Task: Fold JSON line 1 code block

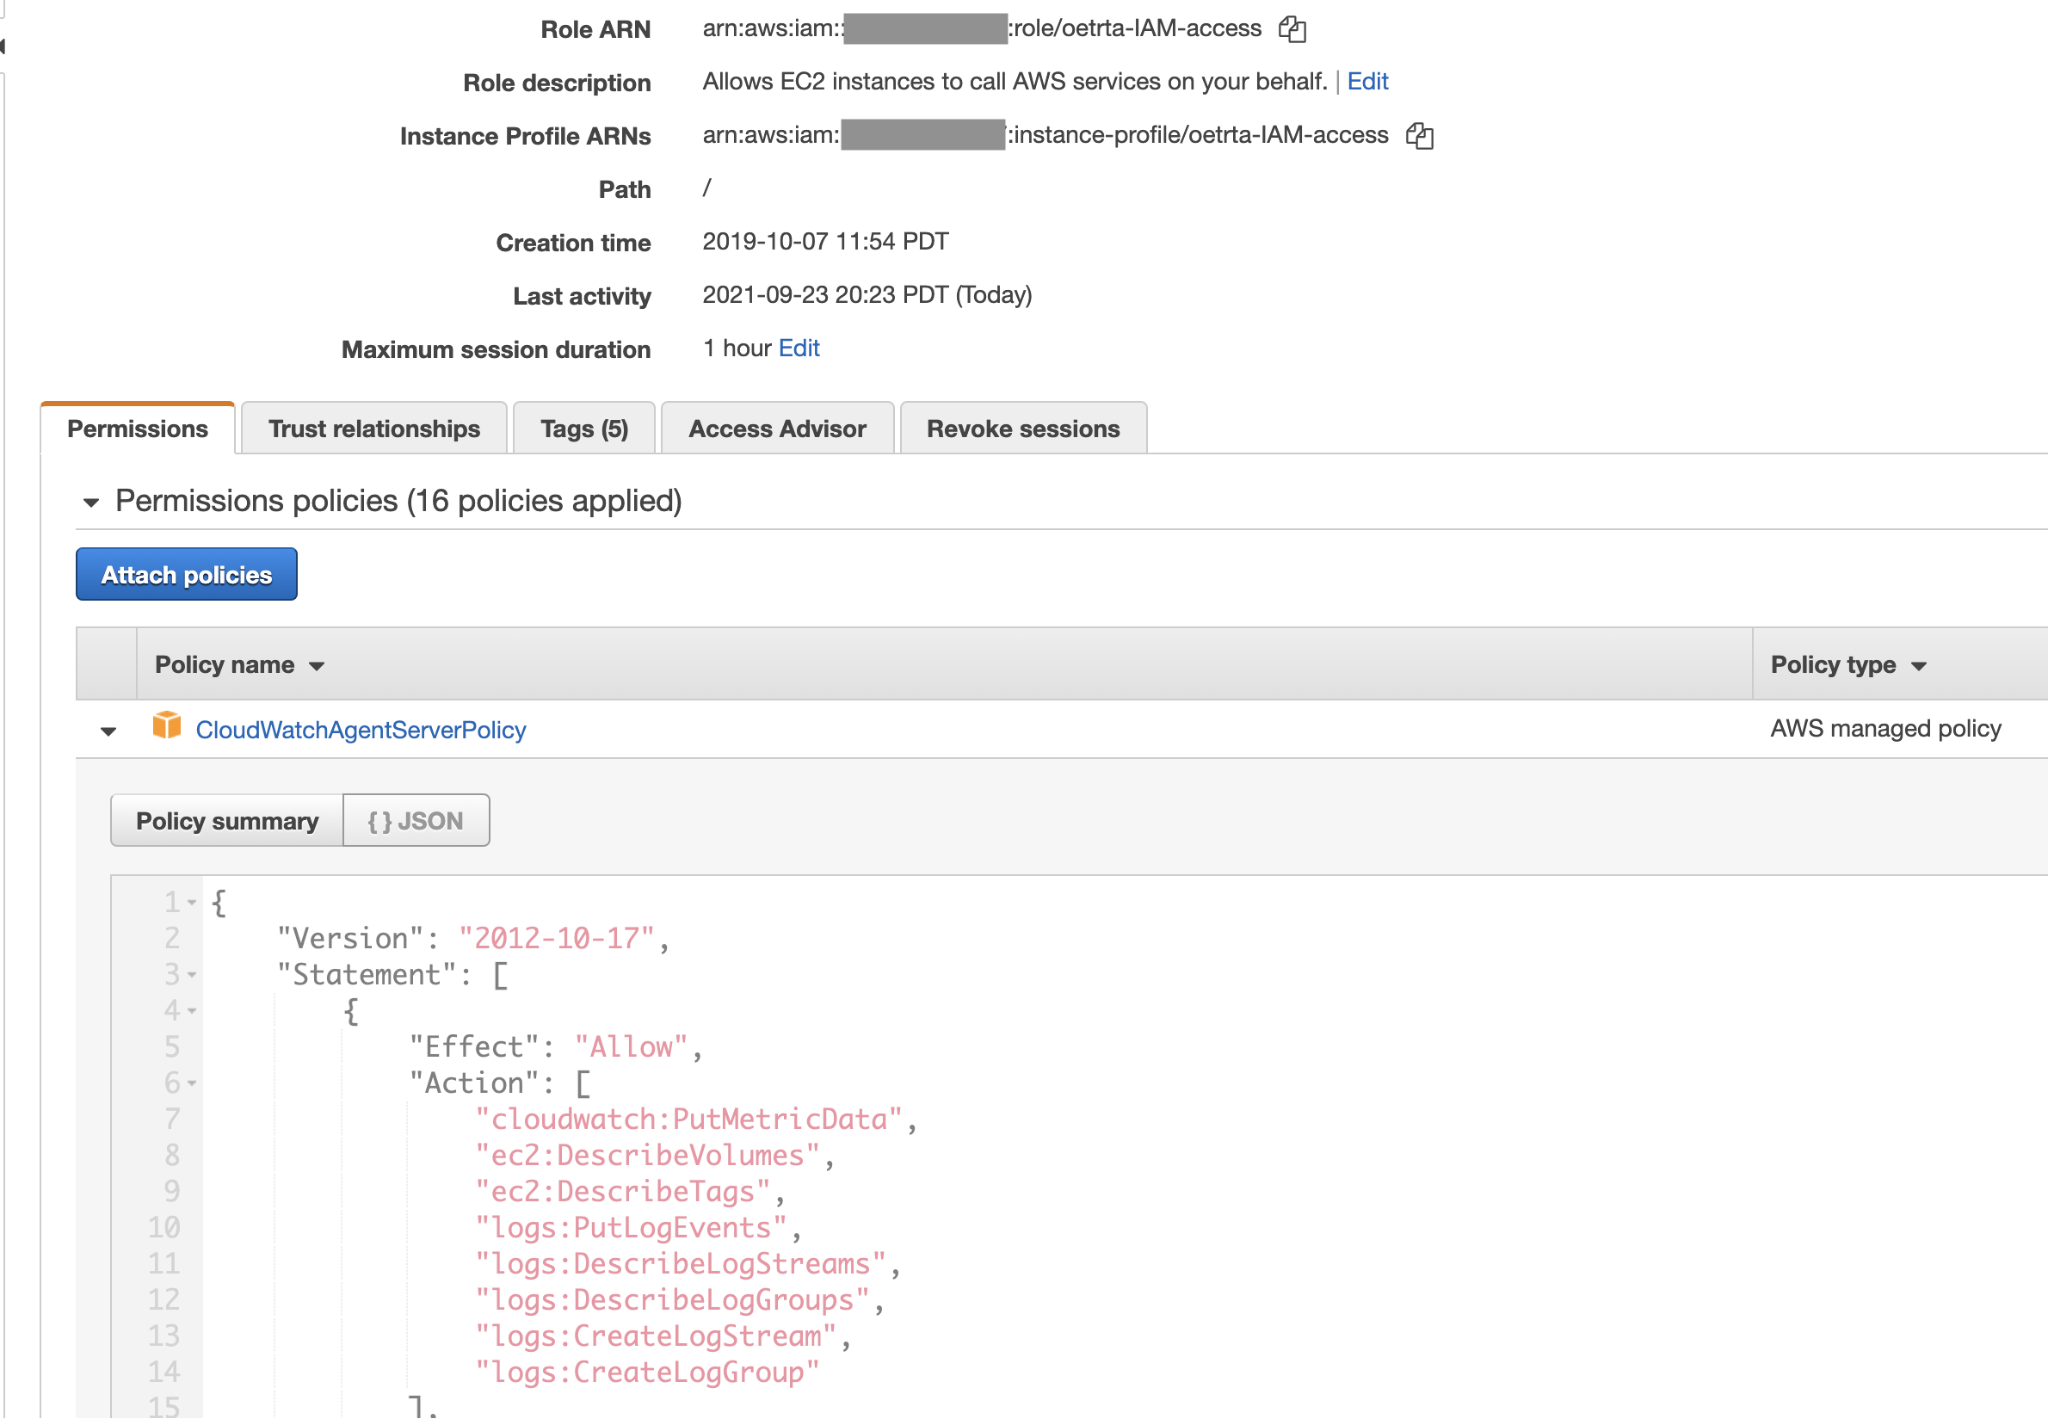Action: (192, 903)
